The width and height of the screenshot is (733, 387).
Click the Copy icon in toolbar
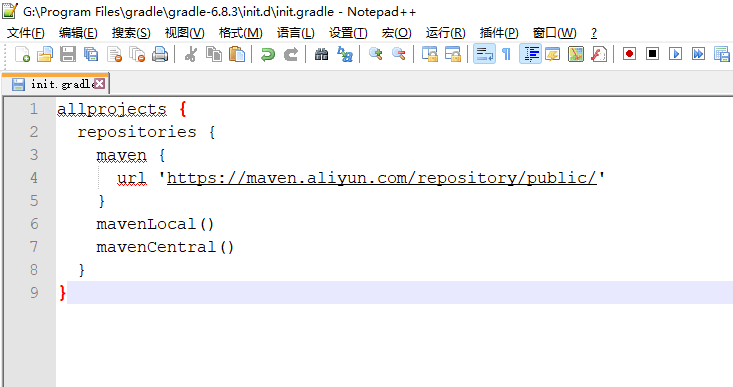coord(214,54)
